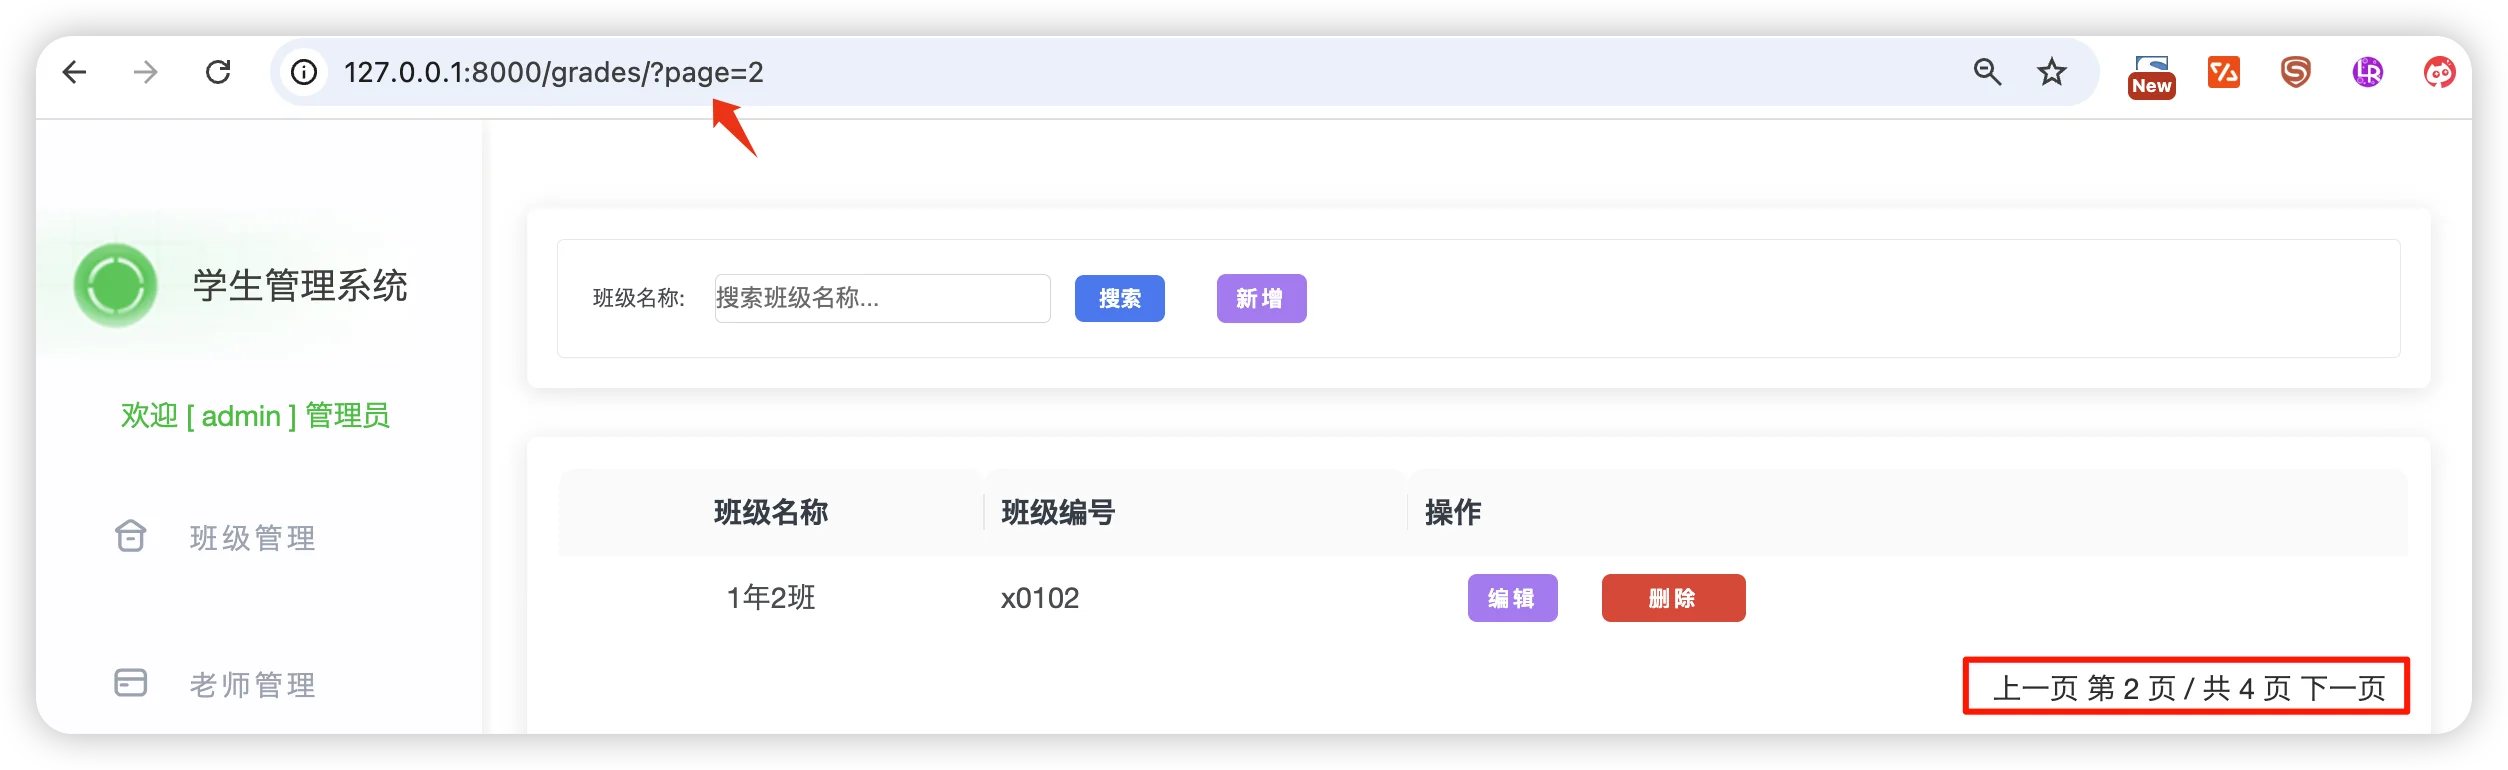Click the 老师管理 sidebar card icon

(x=131, y=683)
